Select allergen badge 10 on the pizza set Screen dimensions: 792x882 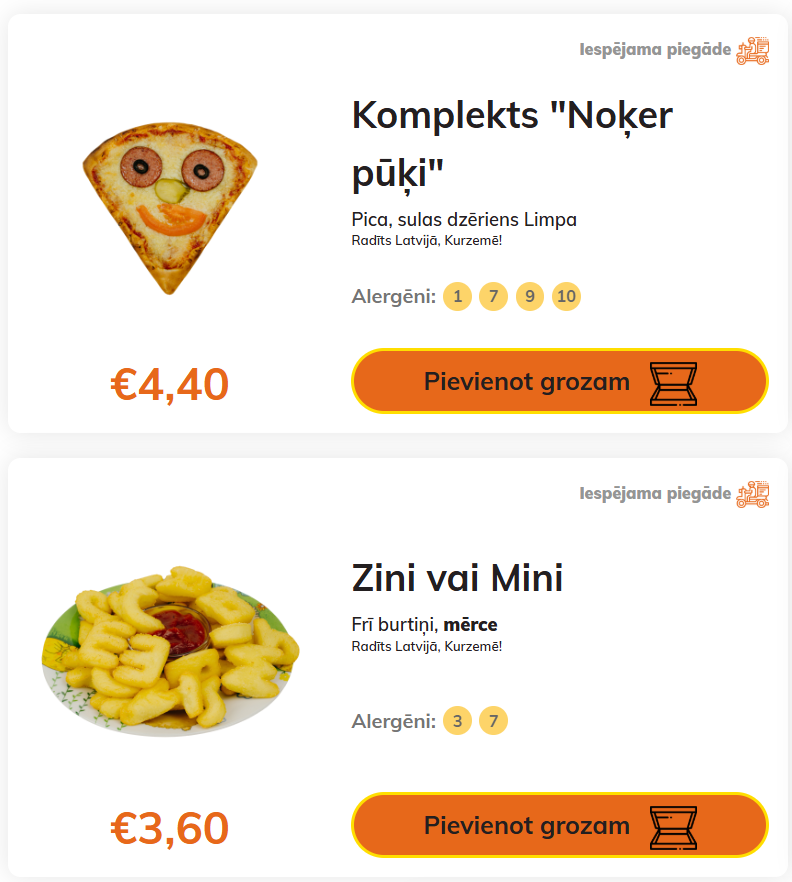566,297
